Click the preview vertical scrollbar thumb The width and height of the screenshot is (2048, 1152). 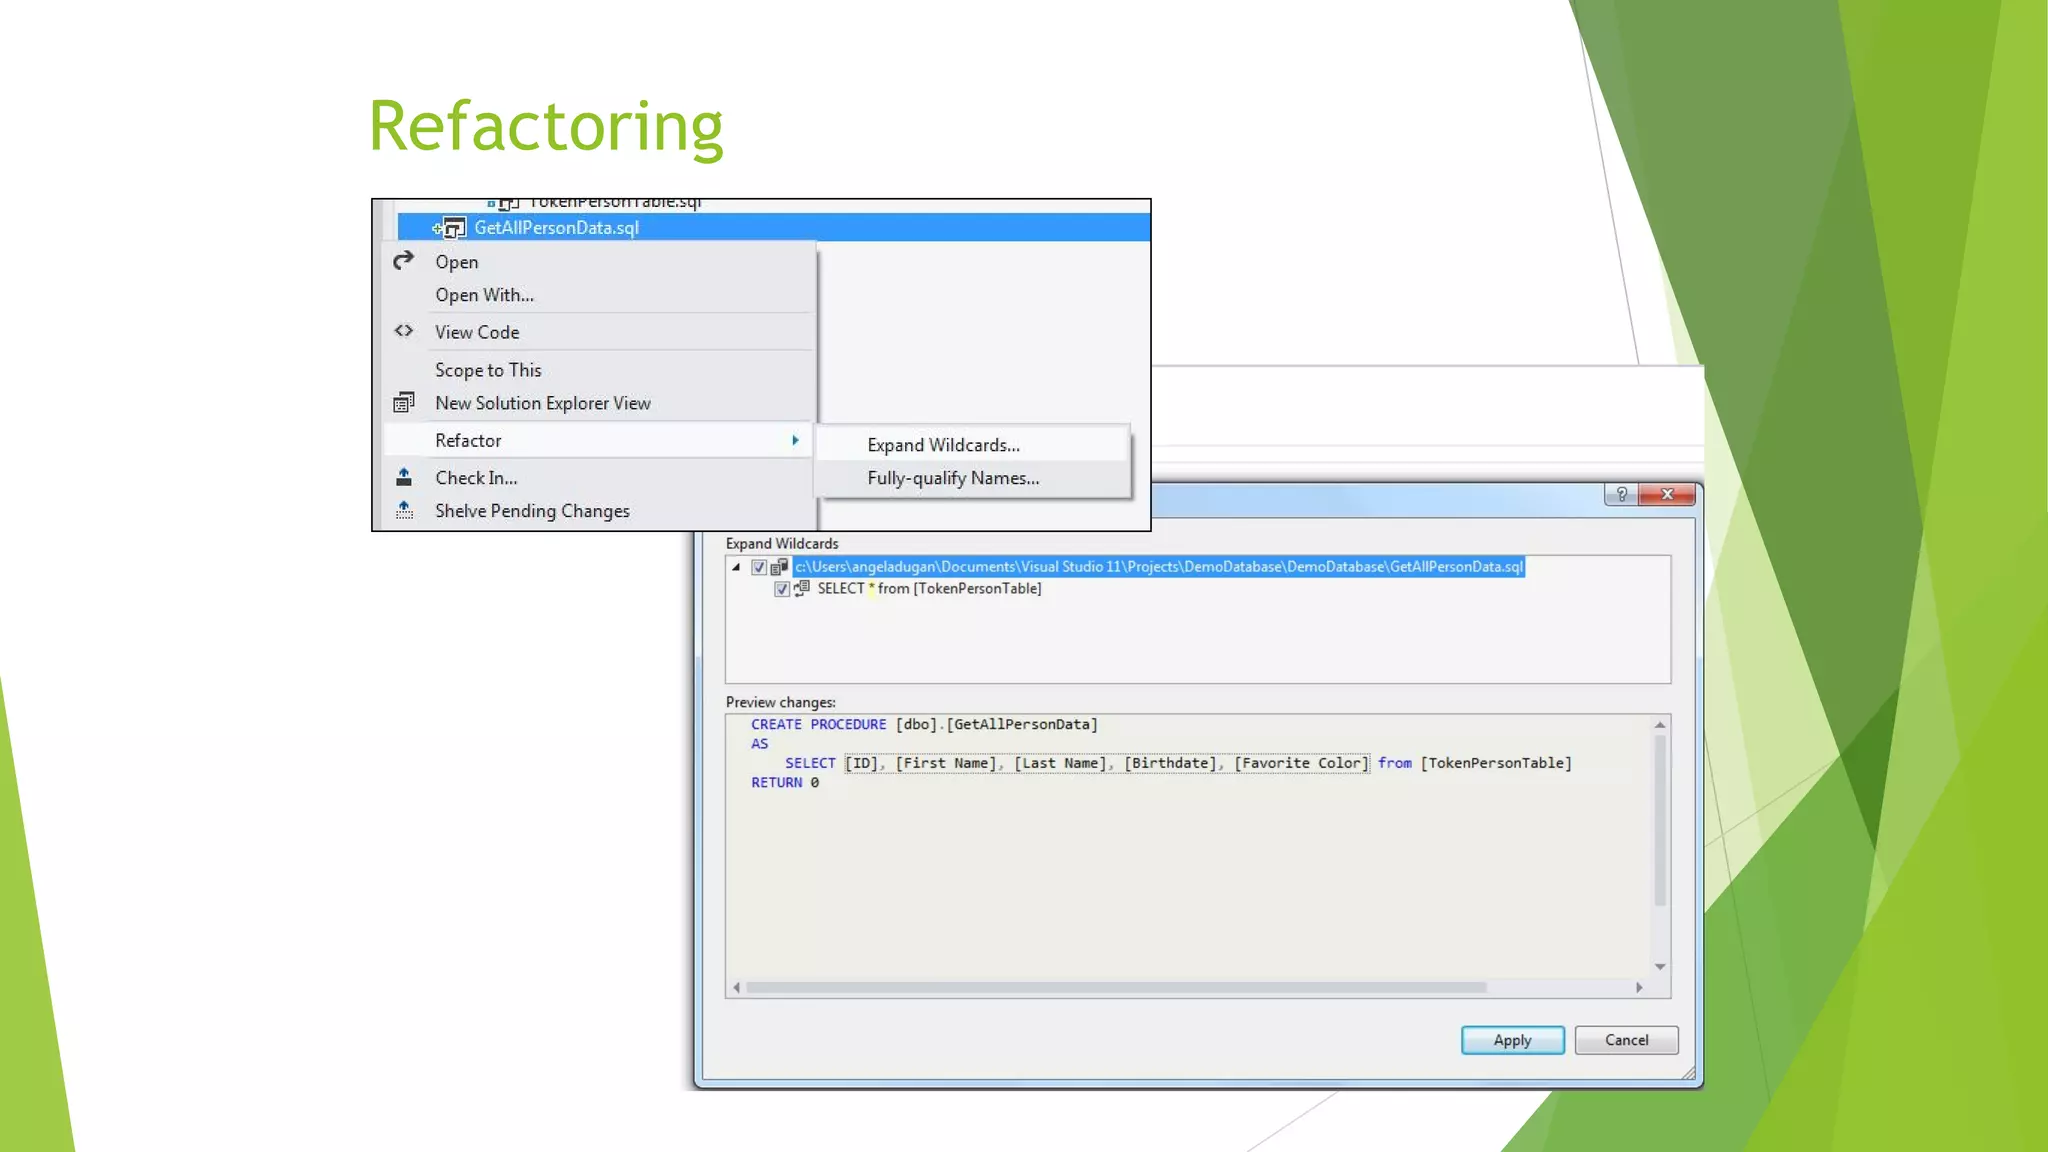tap(1659, 820)
